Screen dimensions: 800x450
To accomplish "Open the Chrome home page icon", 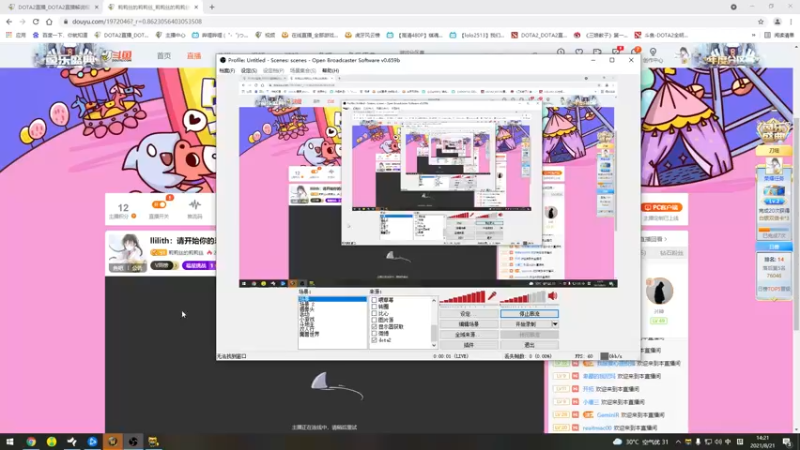I will (49, 21).
